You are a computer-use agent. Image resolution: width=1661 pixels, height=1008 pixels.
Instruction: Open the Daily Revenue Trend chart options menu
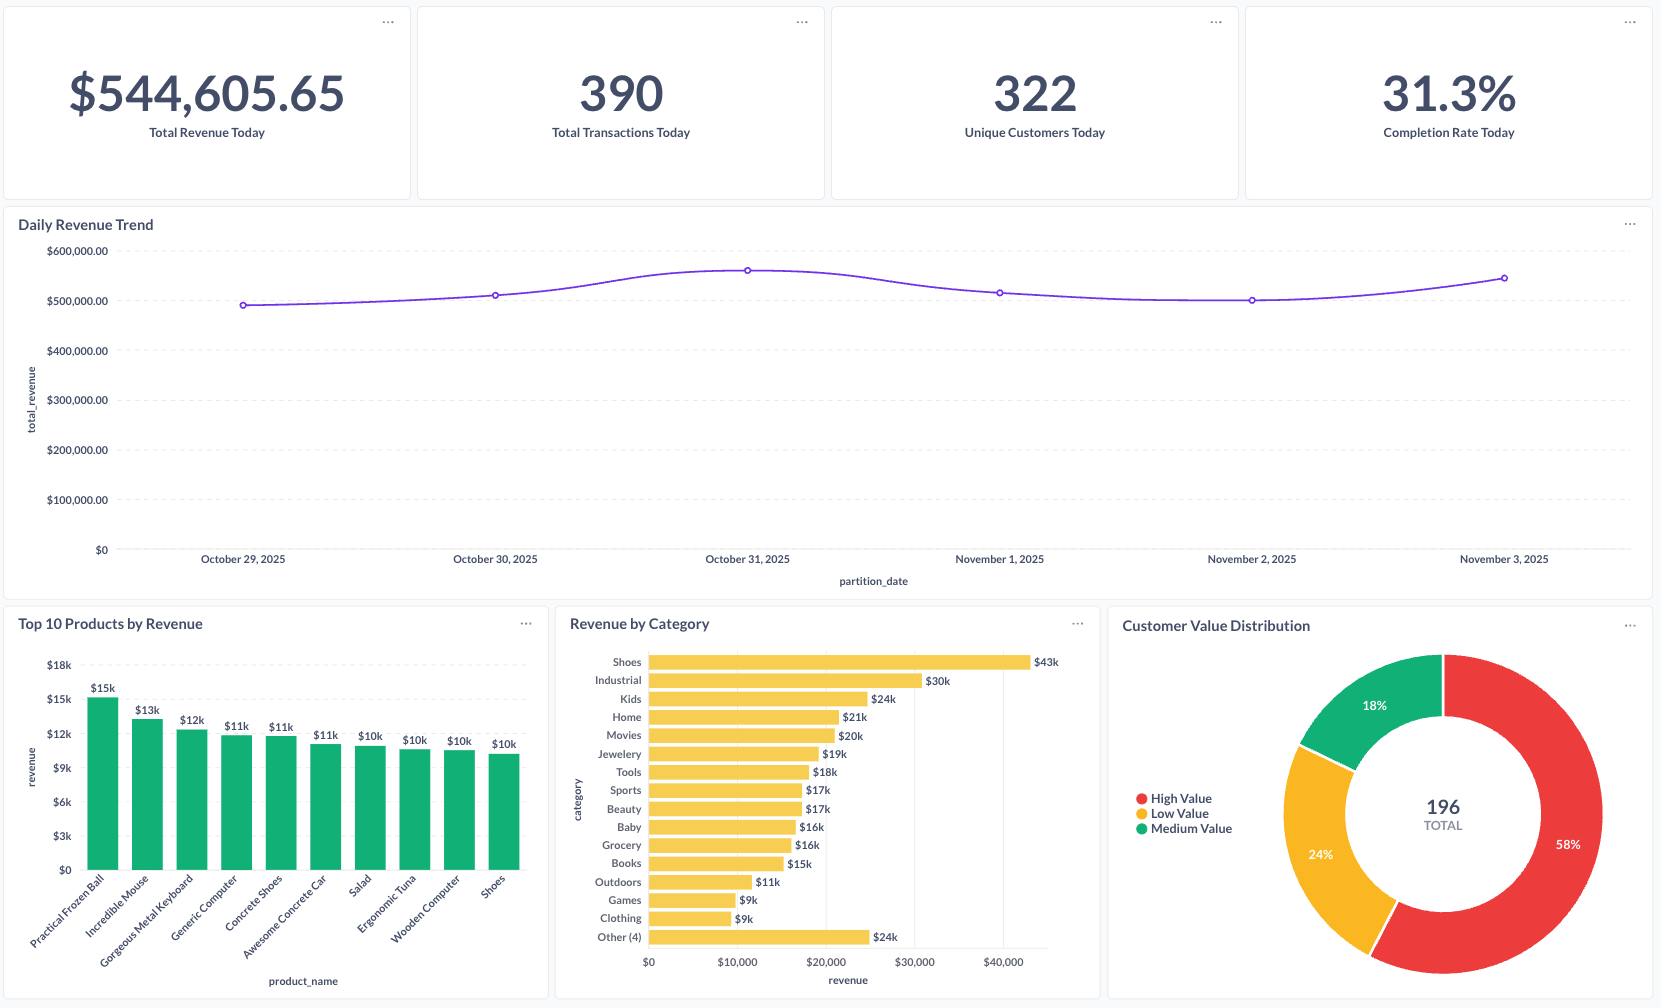point(1630,224)
